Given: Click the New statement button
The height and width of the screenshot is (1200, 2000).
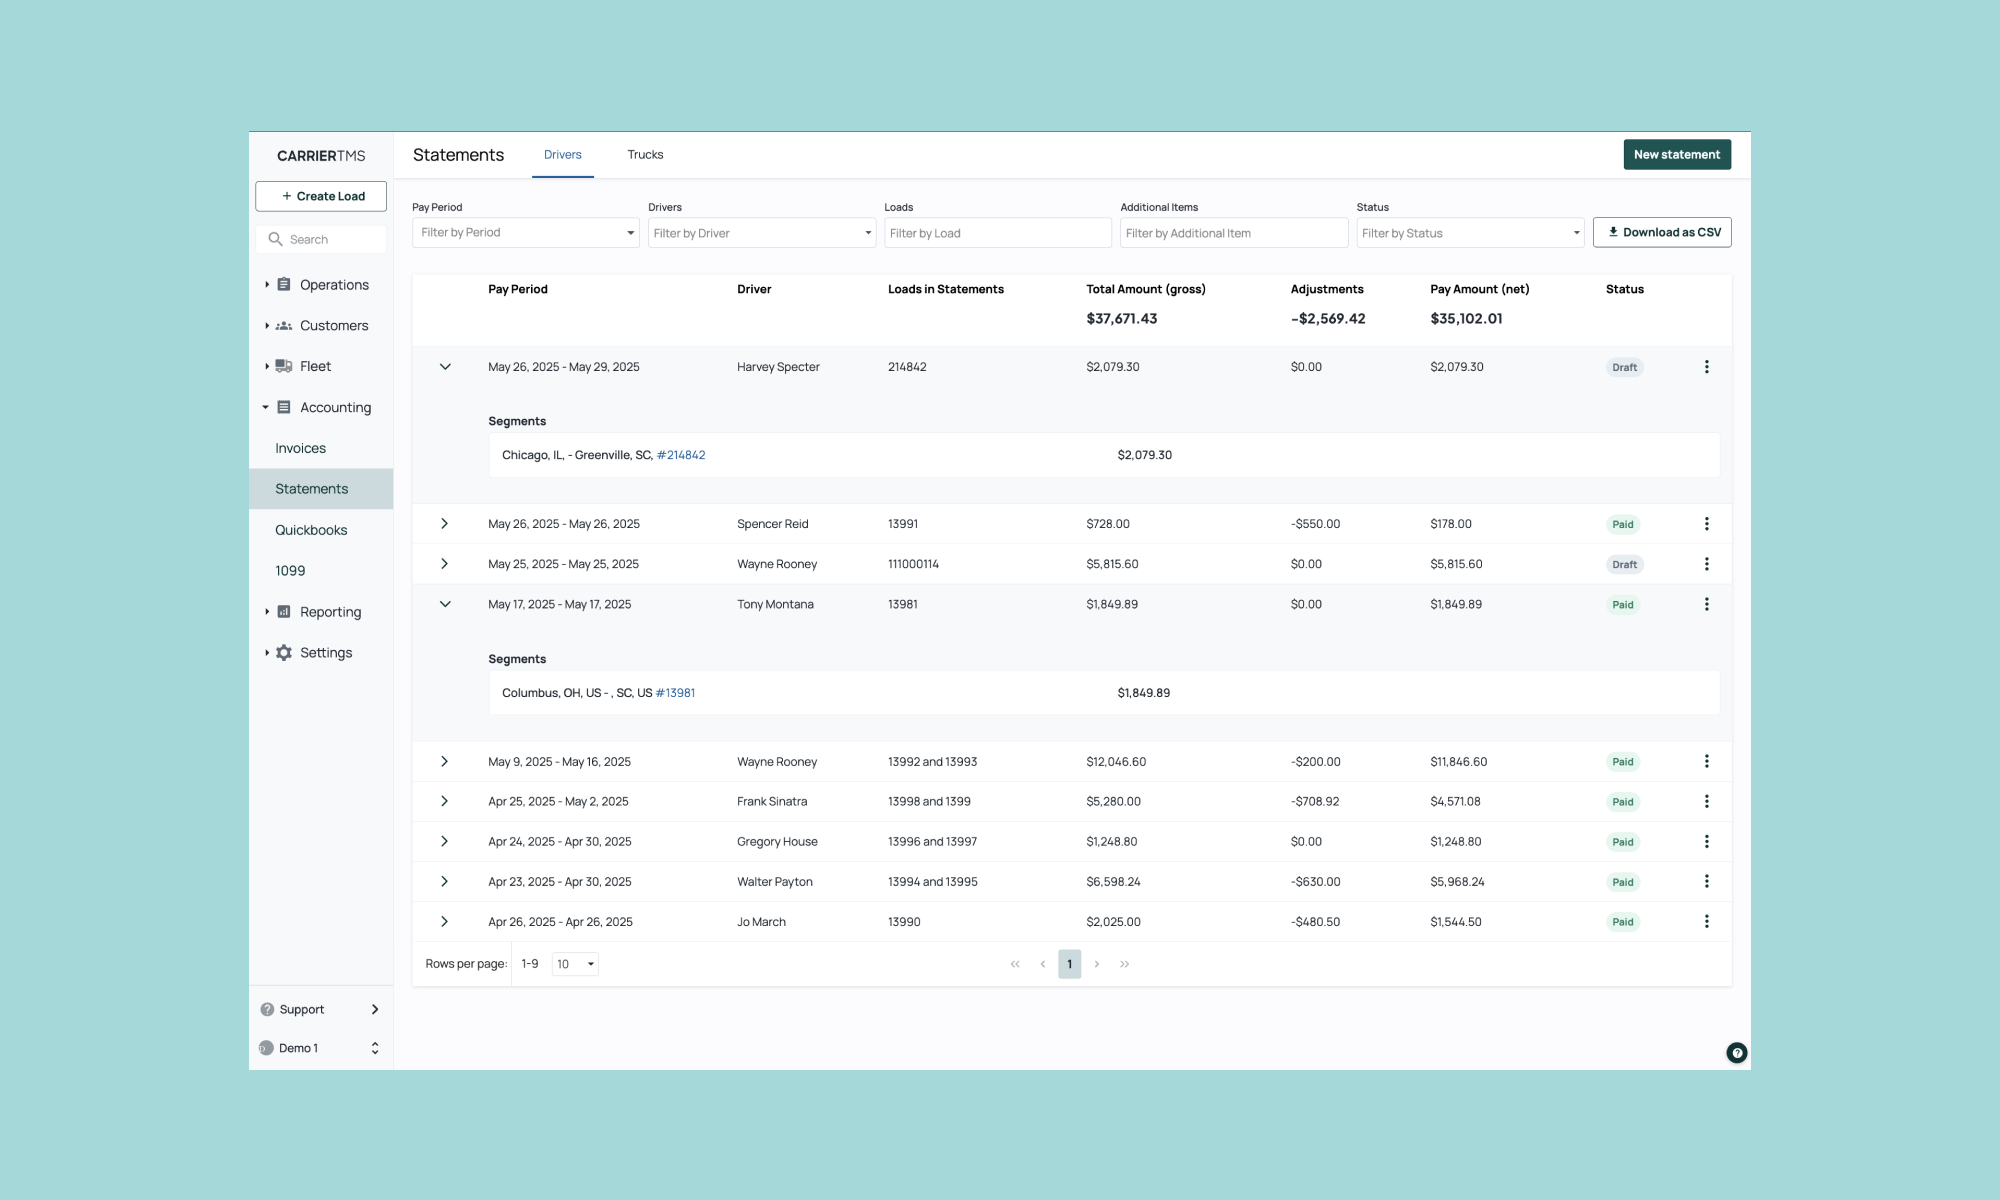Looking at the screenshot, I should [x=1676, y=155].
